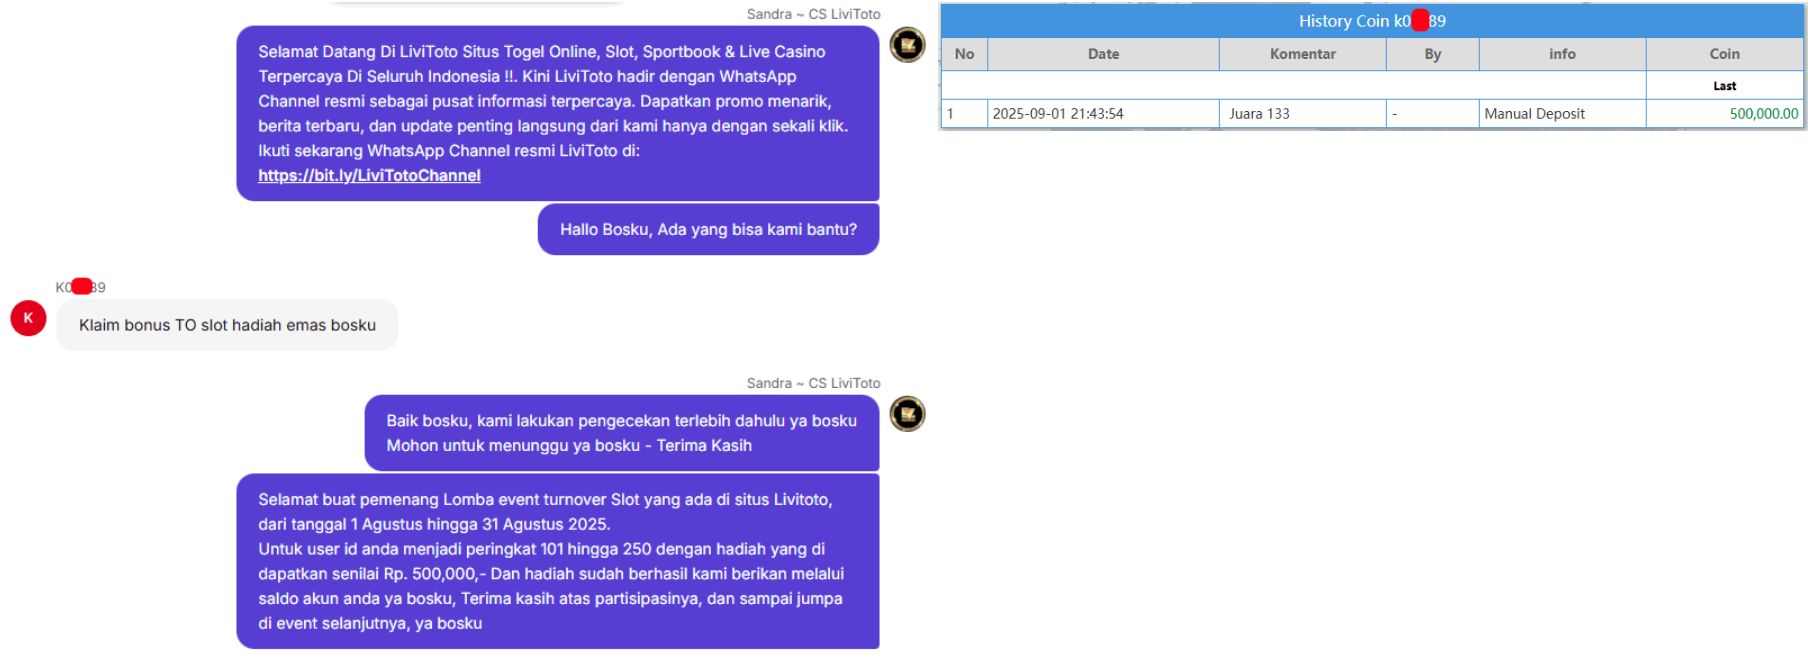Select the date cell '2025-09-01 21:43:54'
The width and height of the screenshot is (1808, 662).
(x=1103, y=114)
